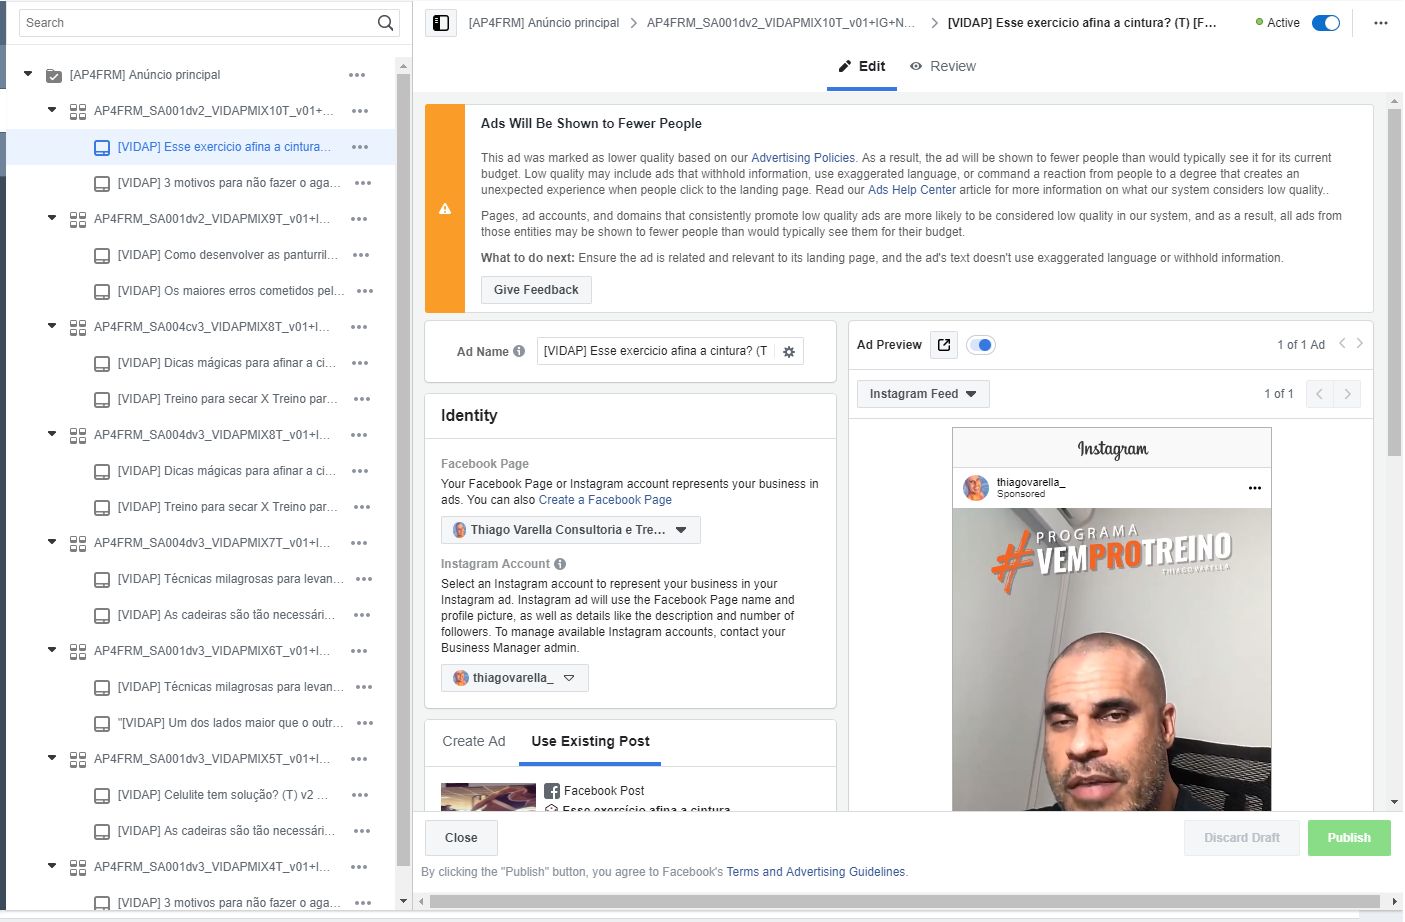Screen dimensions: 1405x922
Task: Open ad preview in new window icon
Action: pyautogui.click(x=944, y=345)
